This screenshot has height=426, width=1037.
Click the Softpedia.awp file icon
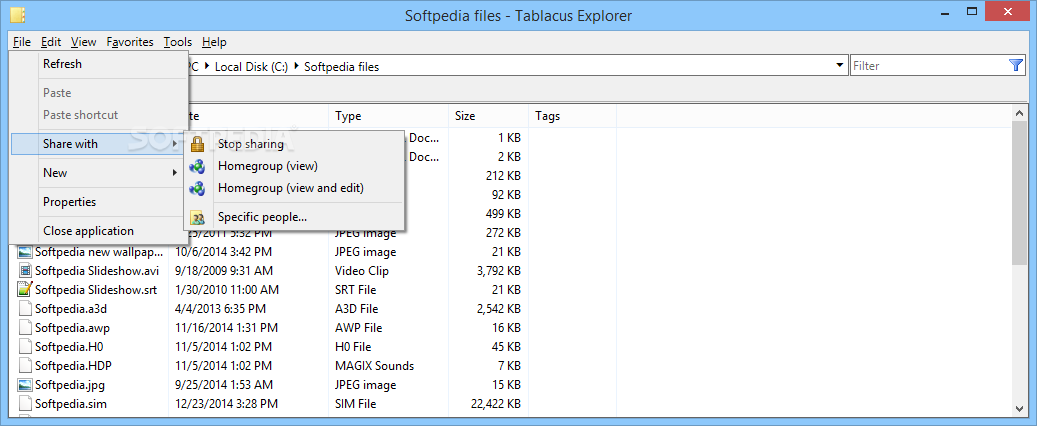click(25, 327)
